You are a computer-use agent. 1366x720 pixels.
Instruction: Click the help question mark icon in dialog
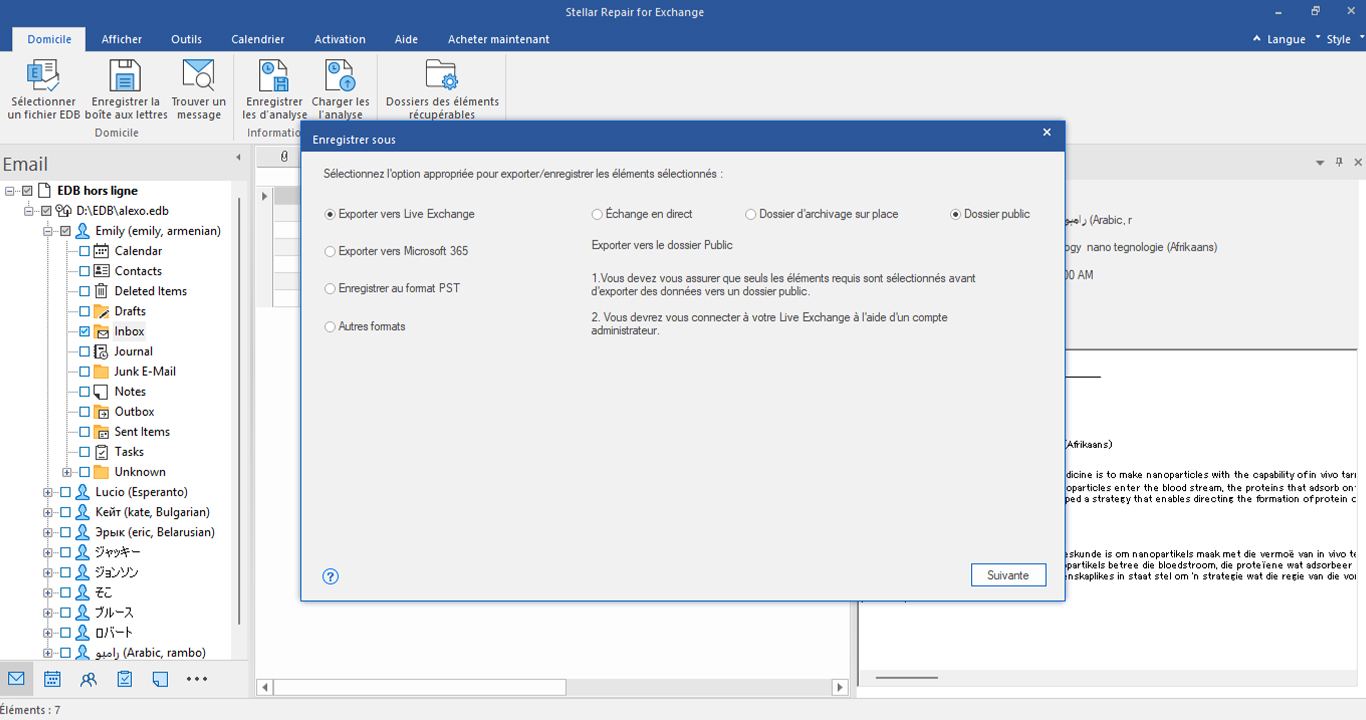(x=331, y=576)
